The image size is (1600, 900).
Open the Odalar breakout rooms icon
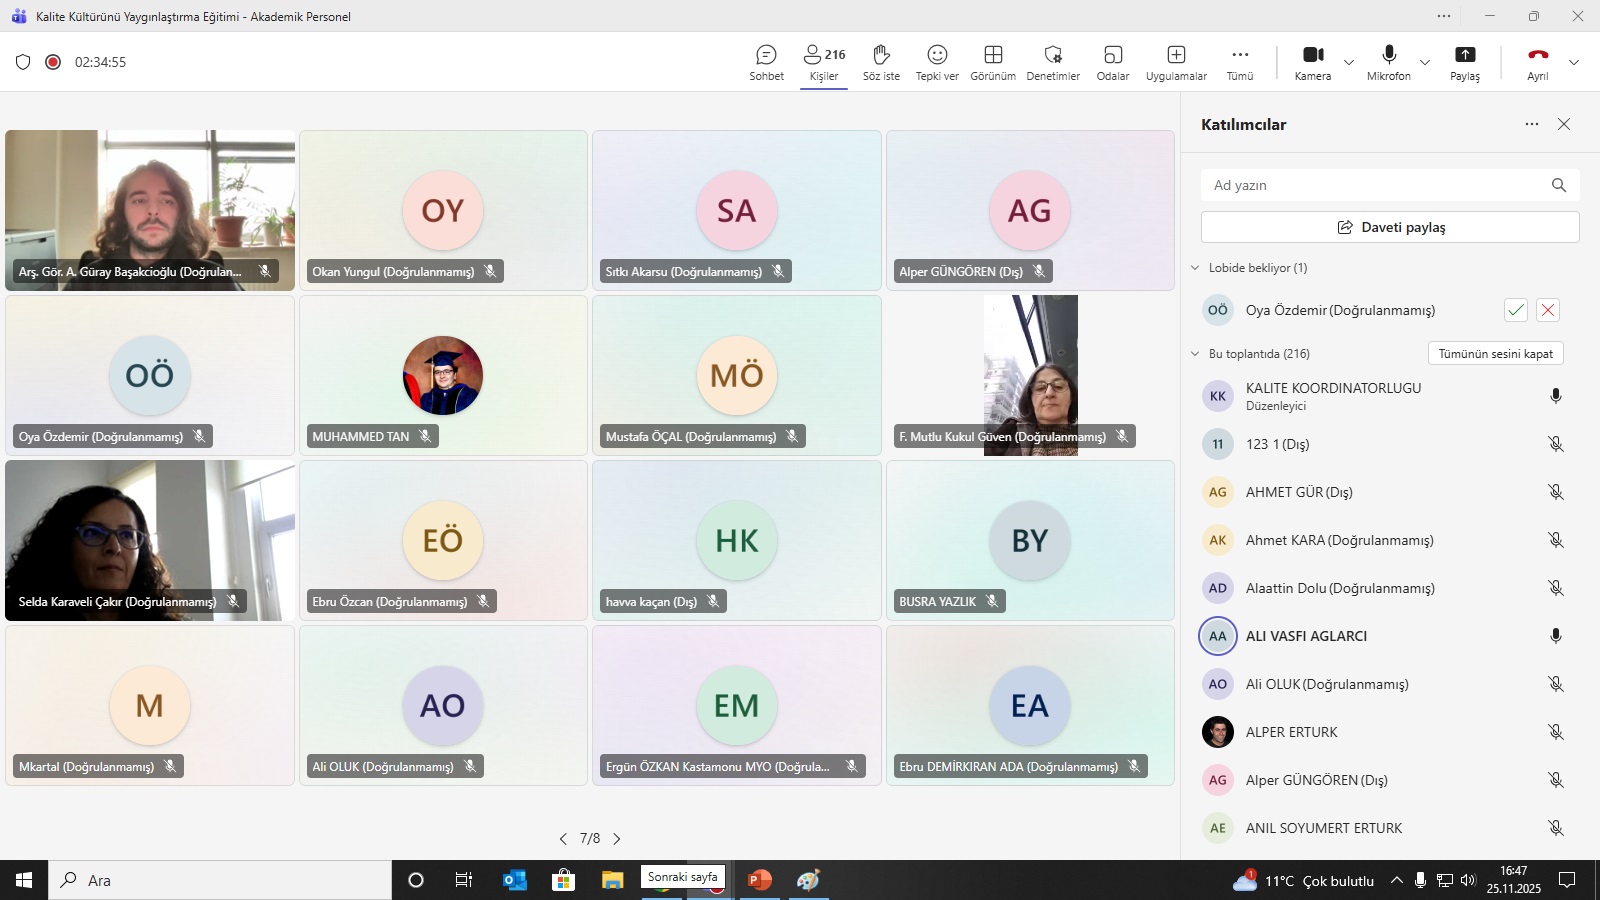(1113, 62)
